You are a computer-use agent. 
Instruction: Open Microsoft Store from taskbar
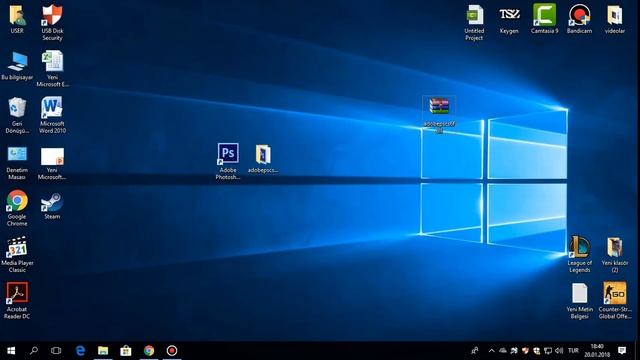pyautogui.click(x=126, y=351)
